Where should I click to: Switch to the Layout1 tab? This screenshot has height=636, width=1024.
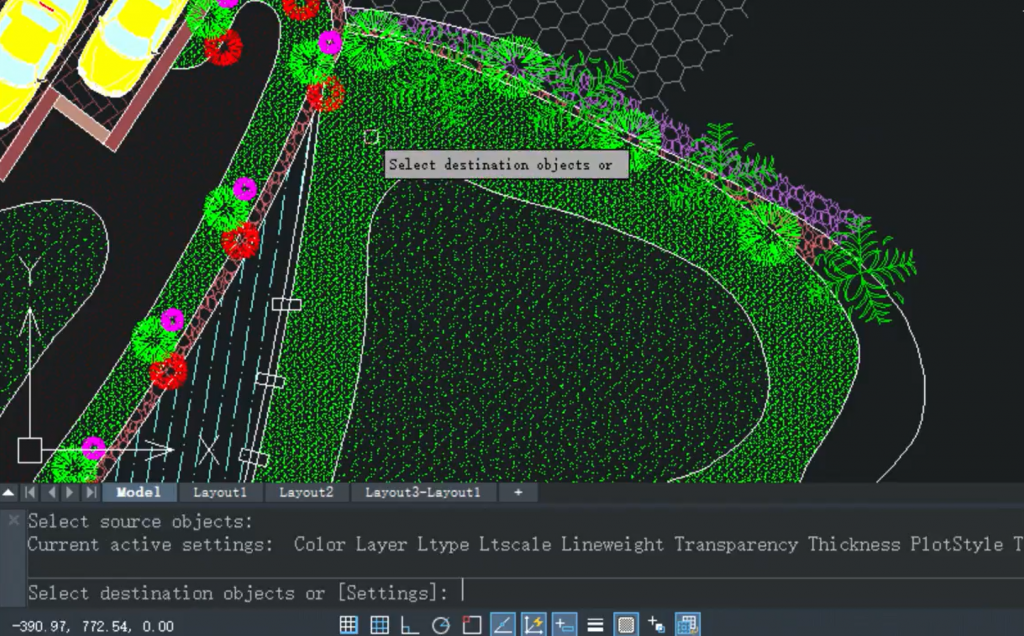tap(220, 492)
